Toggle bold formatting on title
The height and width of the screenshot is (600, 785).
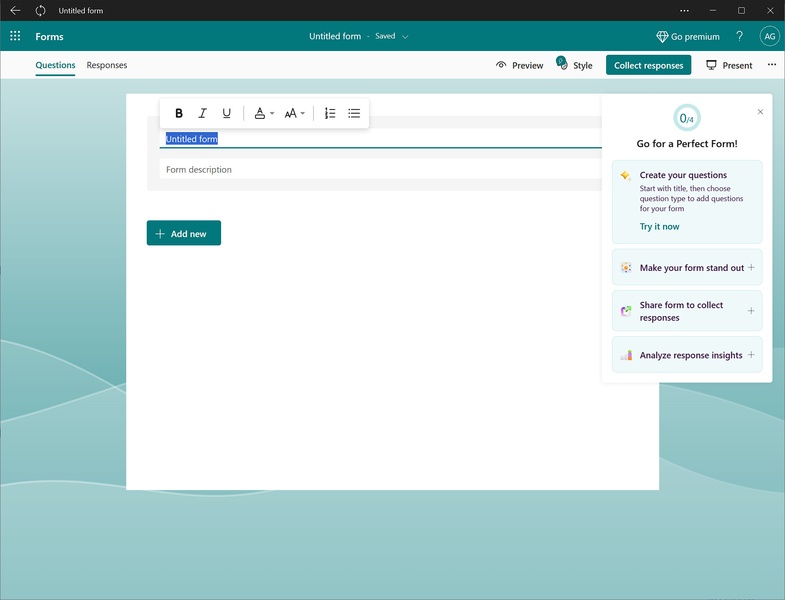[x=179, y=114]
